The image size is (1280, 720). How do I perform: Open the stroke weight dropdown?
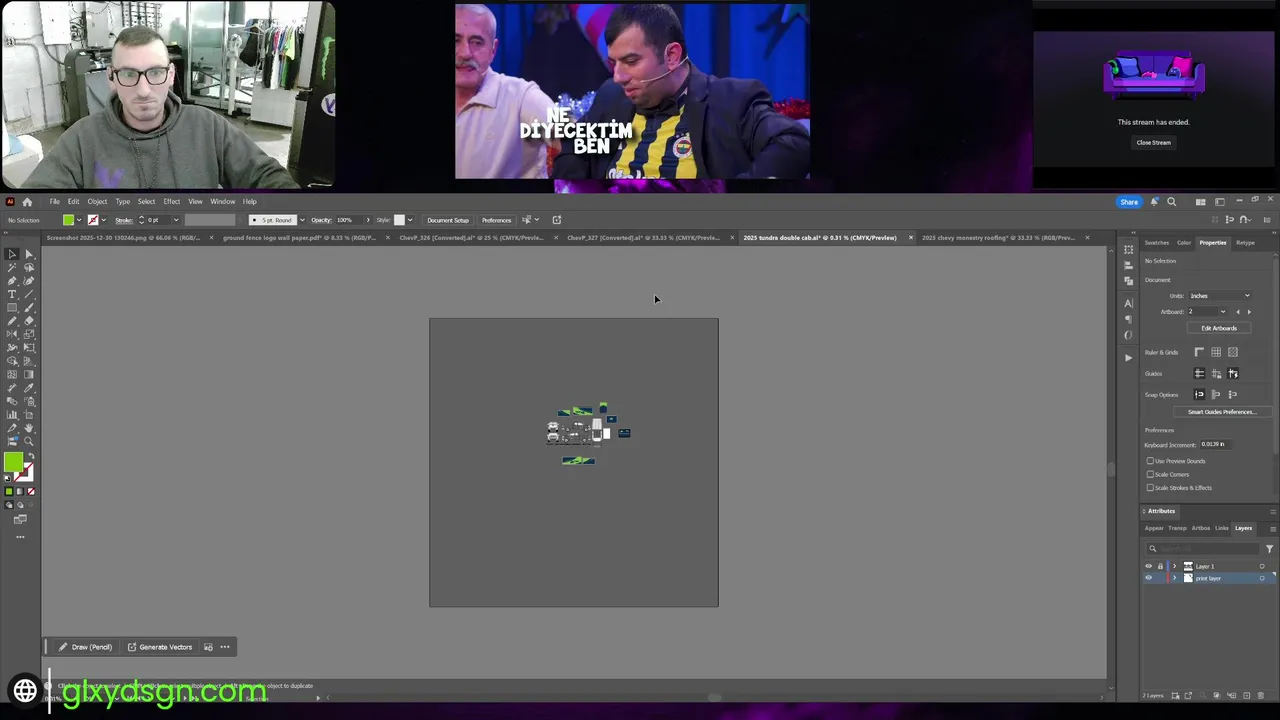[x=176, y=220]
